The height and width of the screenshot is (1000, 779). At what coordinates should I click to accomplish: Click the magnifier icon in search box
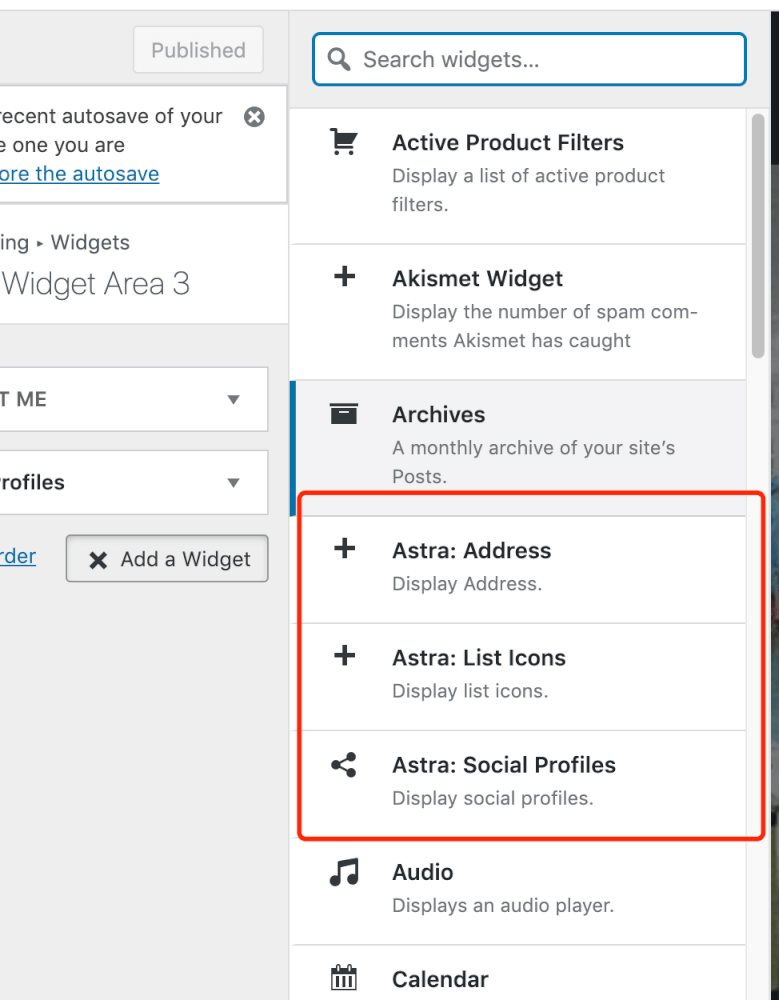click(x=340, y=60)
